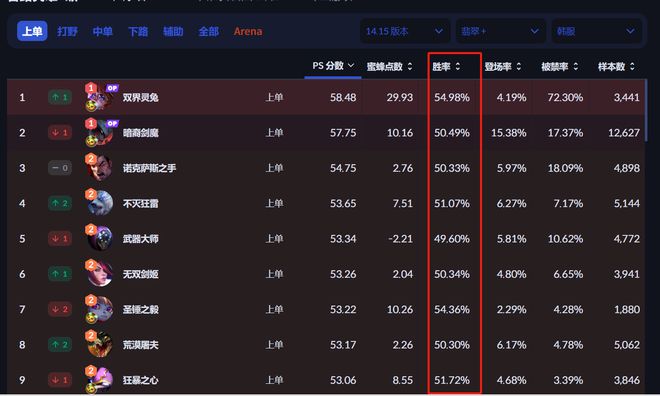Image resolution: width=660 pixels, height=396 pixels.
Task: Click the 诺克萨斯之手 champion portrait
Action: coord(100,168)
